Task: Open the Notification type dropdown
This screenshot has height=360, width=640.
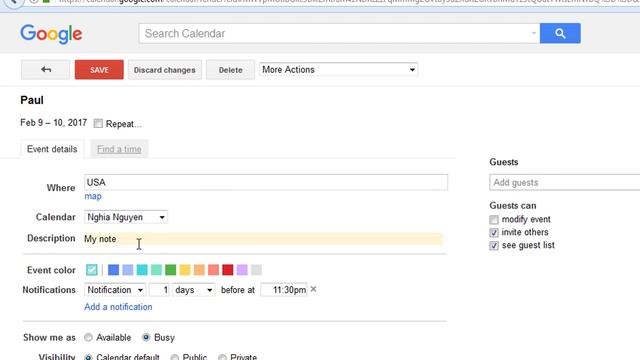Action: (x=115, y=290)
